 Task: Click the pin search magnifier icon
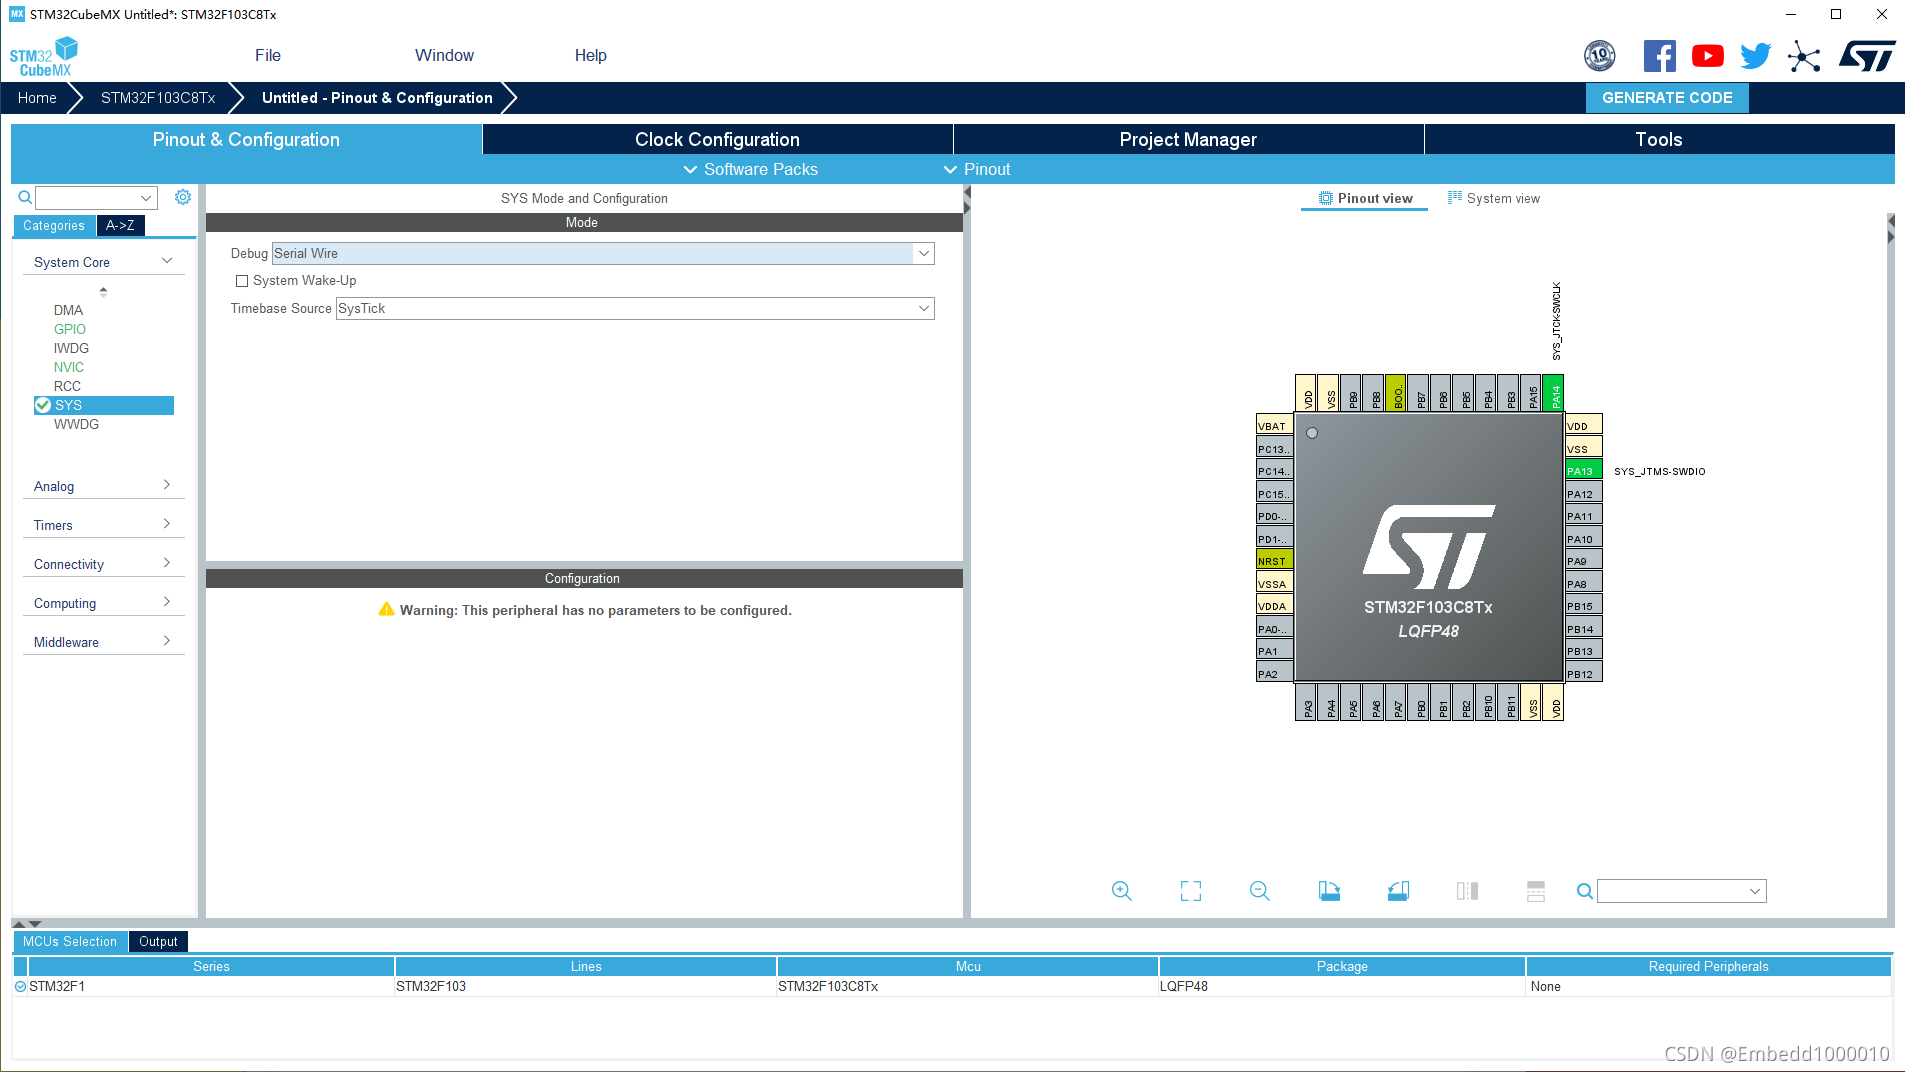(x=1584, y=891)
